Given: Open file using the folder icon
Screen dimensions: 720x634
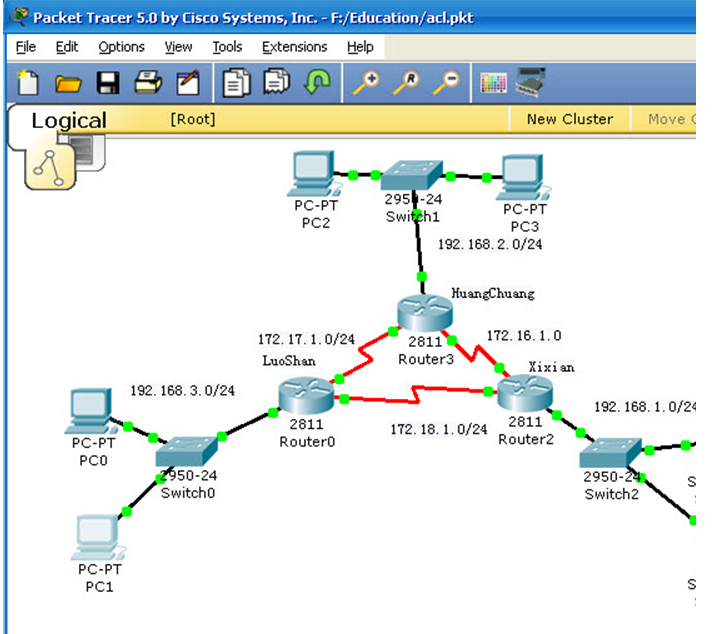Looking at the screenshot, I should [68, 84].
